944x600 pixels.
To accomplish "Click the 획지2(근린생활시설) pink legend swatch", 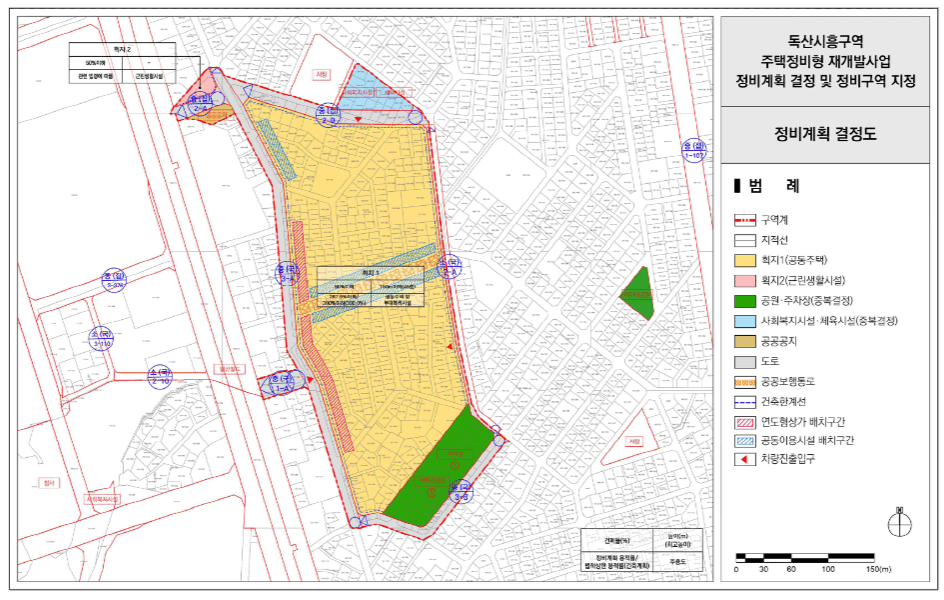I will point(745,281).
